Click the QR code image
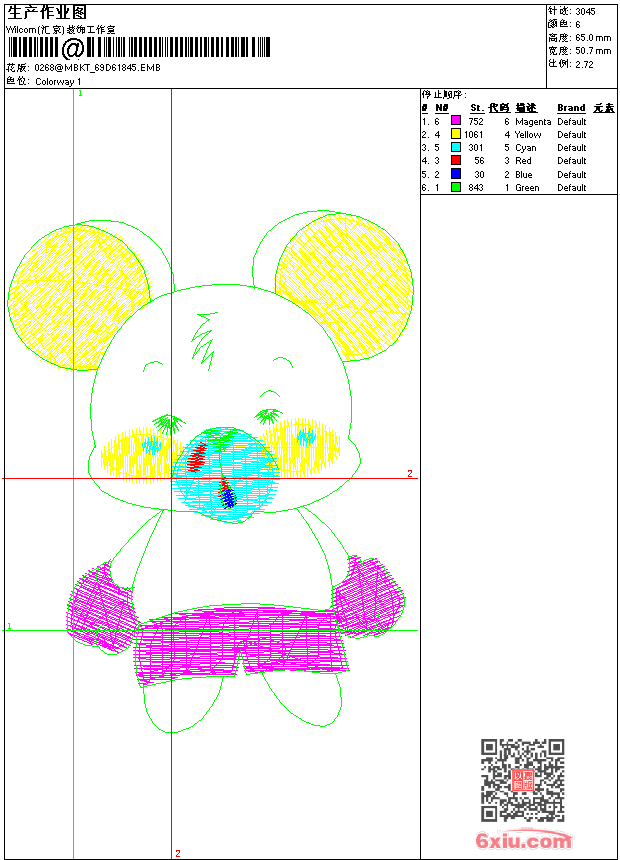The image size is (620, 860). tap(523, 780)
